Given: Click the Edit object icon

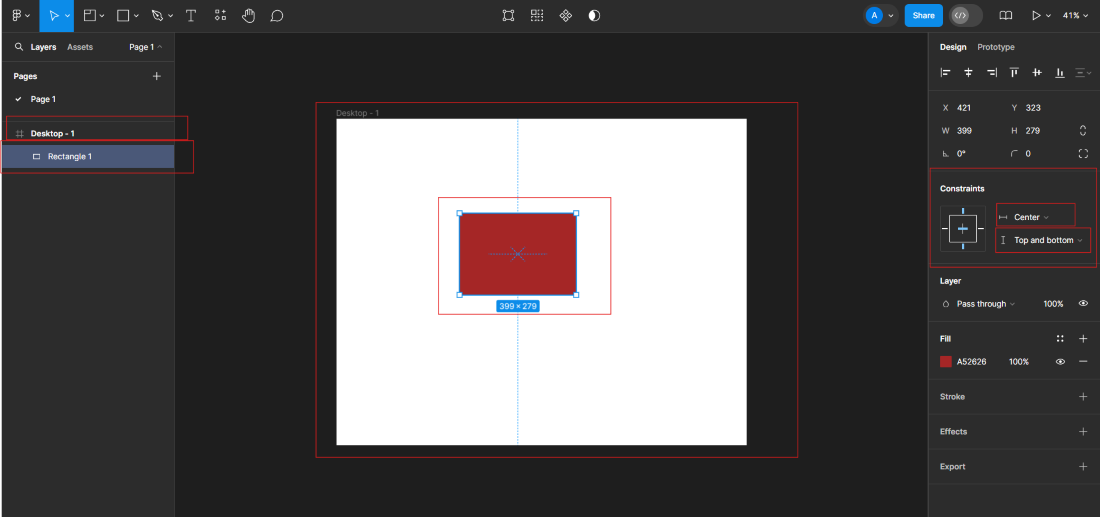Looking at the screenshot, I should point(509,15).
